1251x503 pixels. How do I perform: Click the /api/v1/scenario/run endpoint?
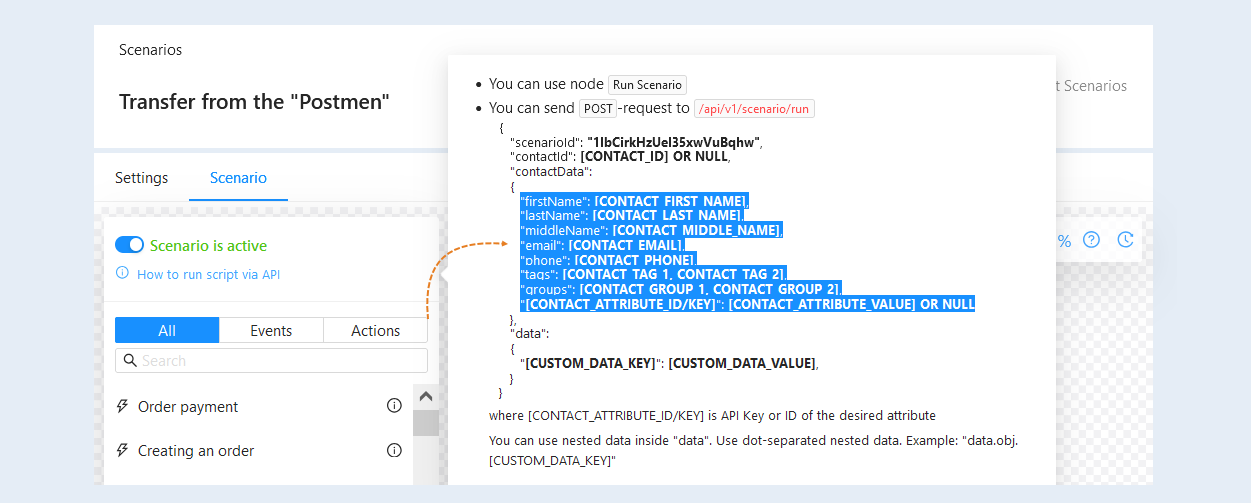754,108
